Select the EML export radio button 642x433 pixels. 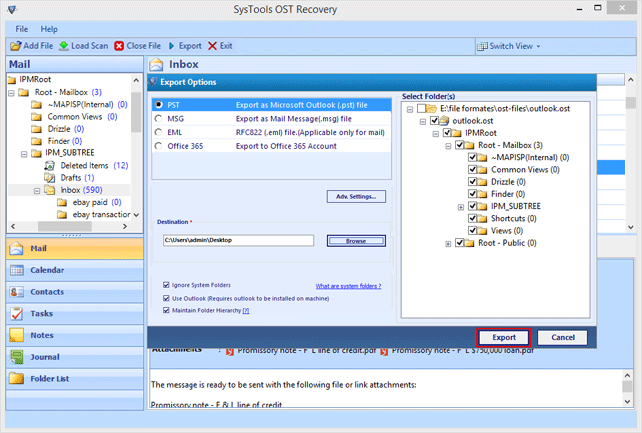tap(158, 132)
